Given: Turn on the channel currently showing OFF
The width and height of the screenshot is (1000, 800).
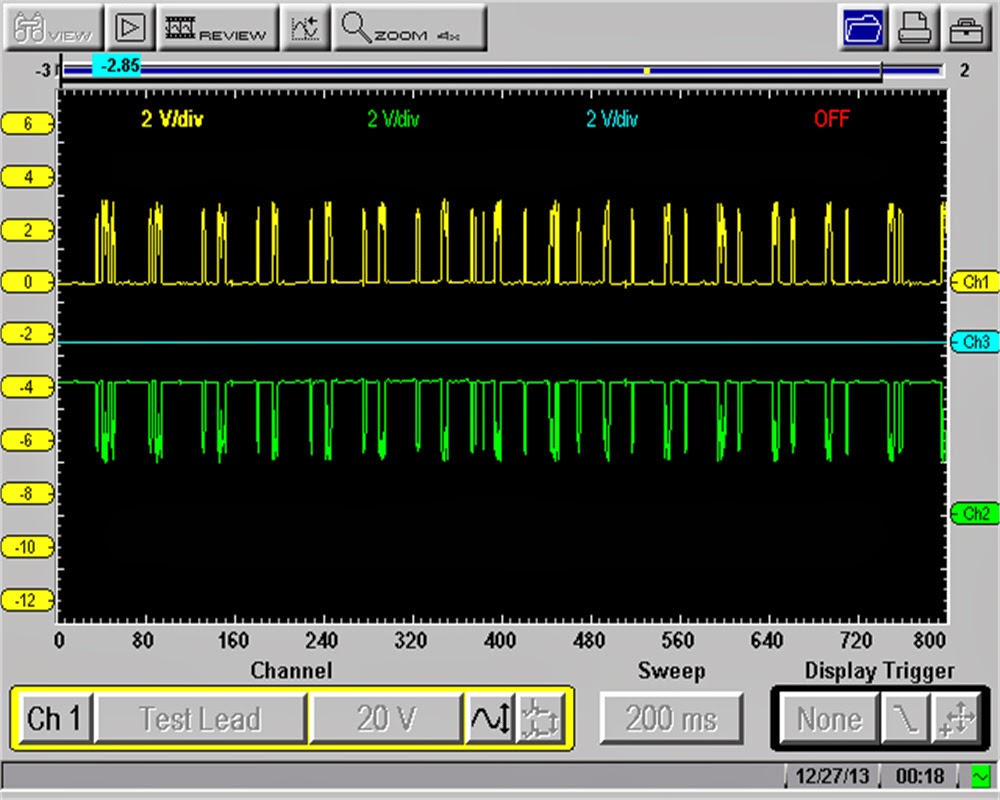Looking at the screenshot, I should [x=832, y=118].
